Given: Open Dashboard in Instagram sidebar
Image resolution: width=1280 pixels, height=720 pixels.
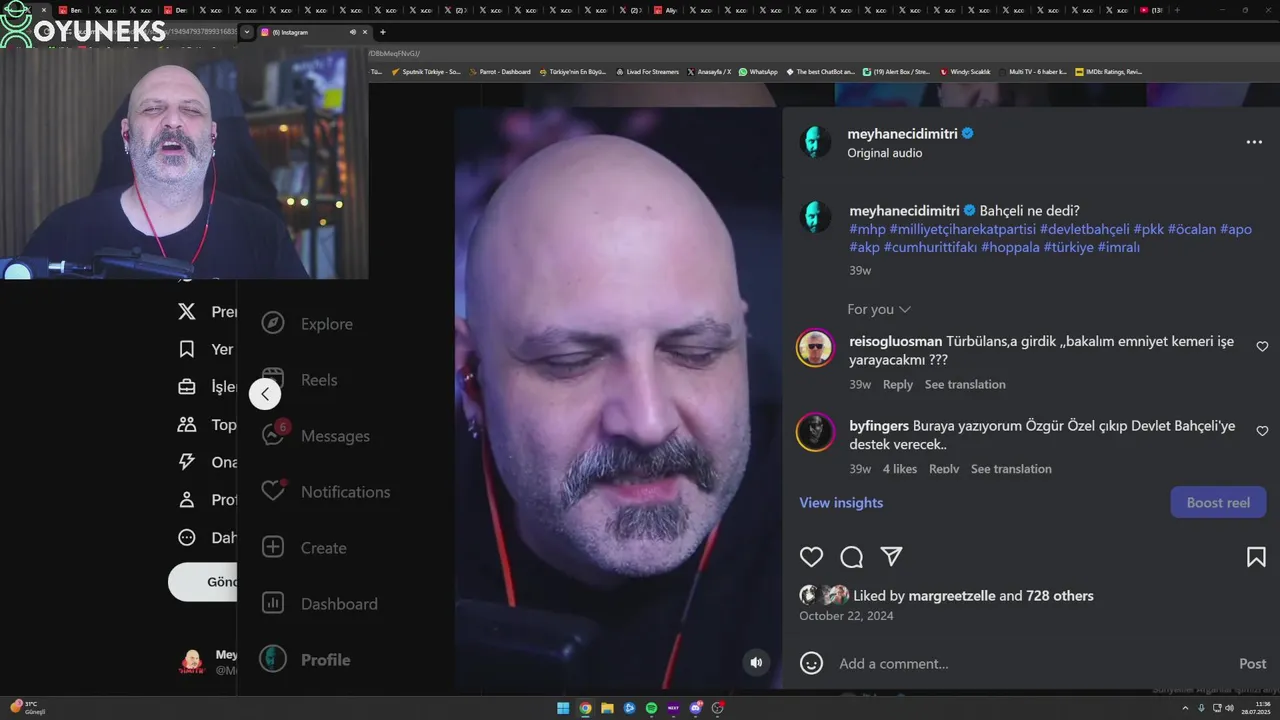Looking at the screenshot, I should pos(319,604).
